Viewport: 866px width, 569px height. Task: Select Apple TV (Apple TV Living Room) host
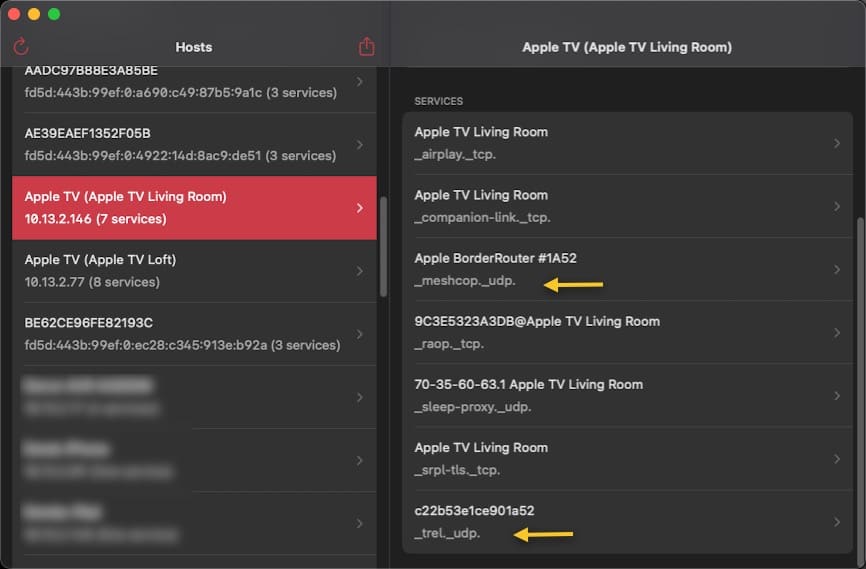[x=194, y=208]
